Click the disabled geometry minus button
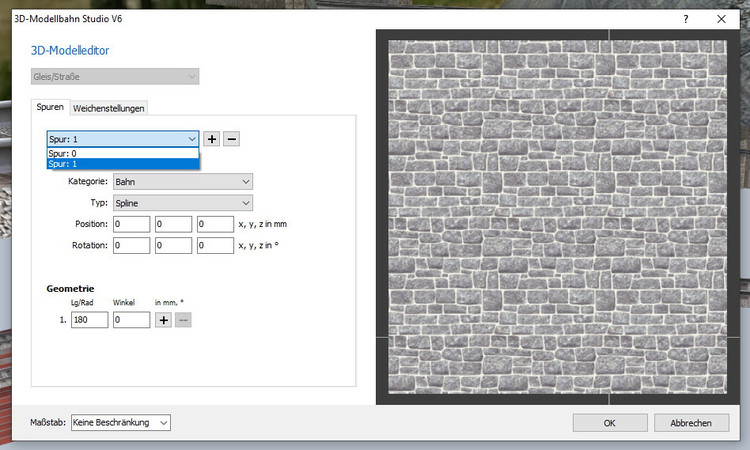Viewport: 750px width, 450px height. coord(183,320)
